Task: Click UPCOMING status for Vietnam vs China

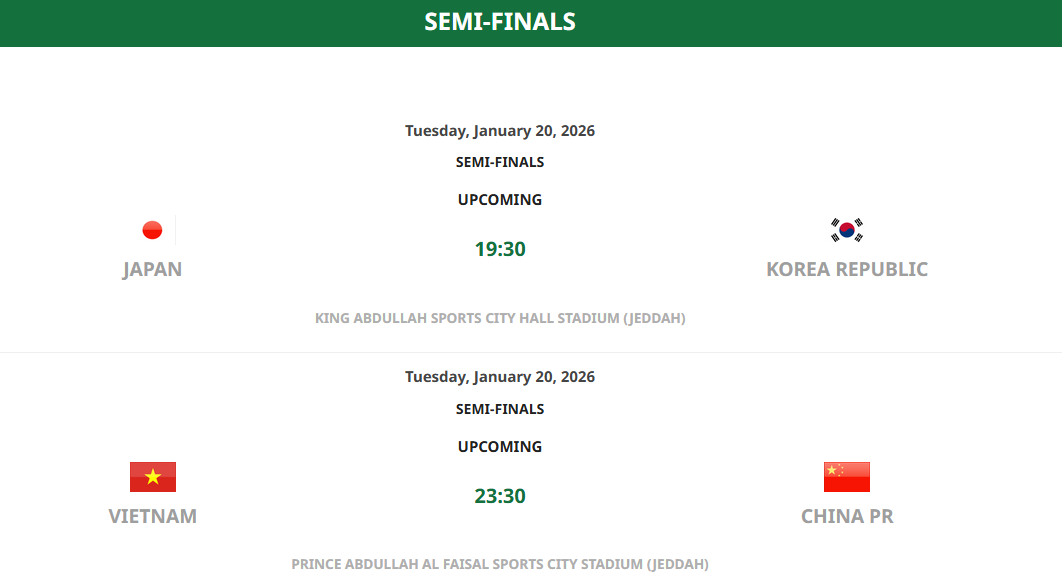Action: pyautogui.click(x=500, y=447)
